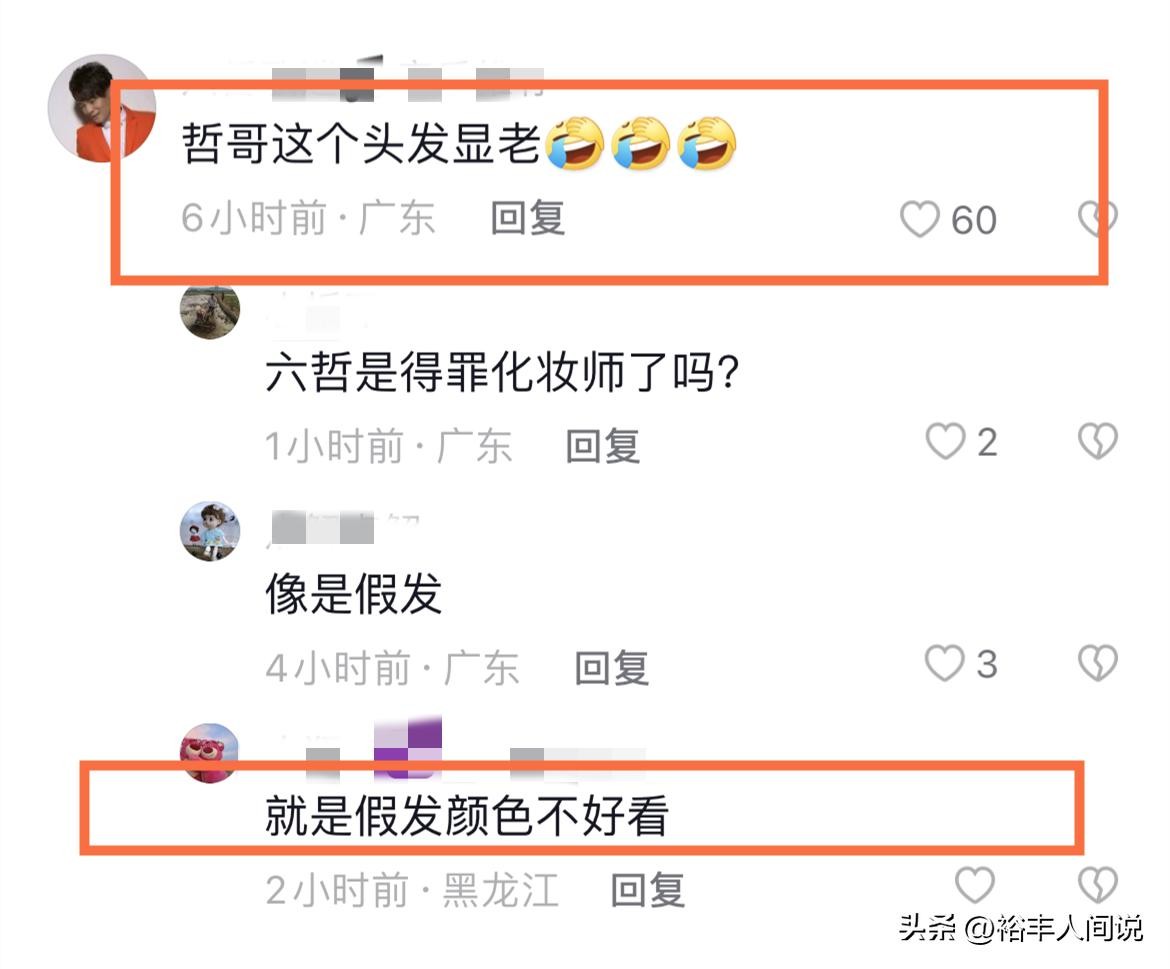Open the 头条 @裕丰人间说 watermark
This screenshot has width=1170, height=969.
point(1020,928)
